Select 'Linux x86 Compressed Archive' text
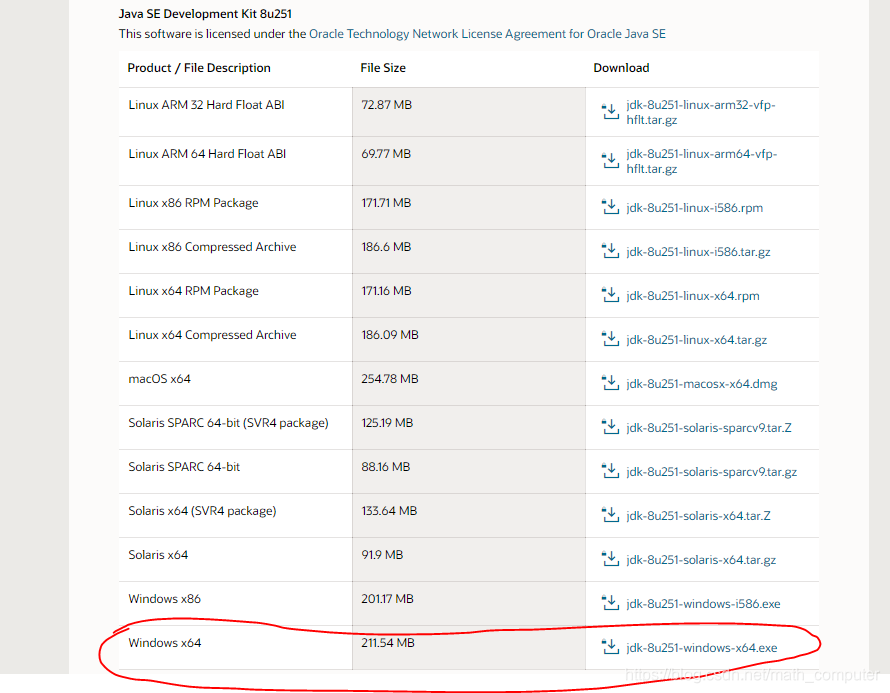 coord(212,247)
